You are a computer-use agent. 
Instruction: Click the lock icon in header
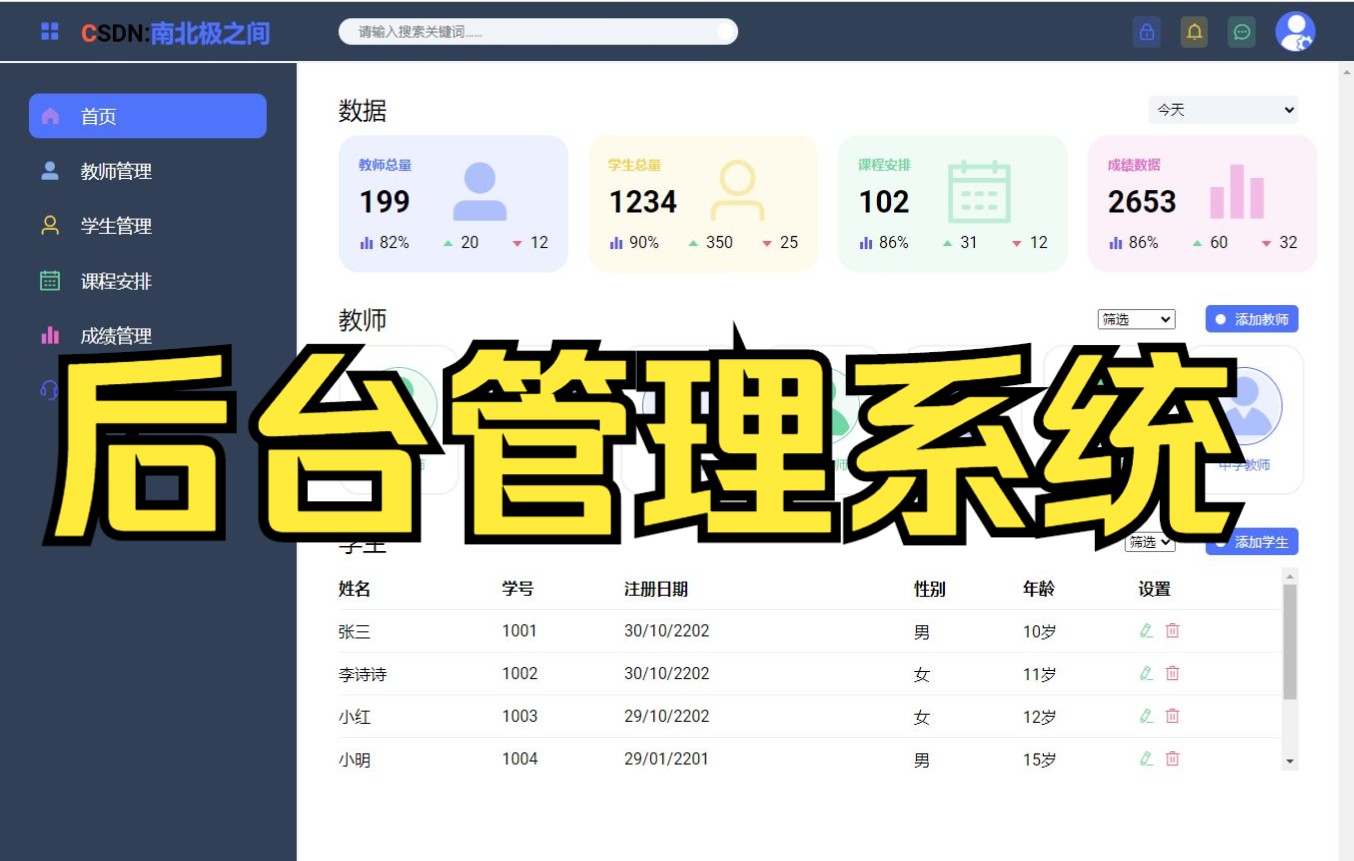pyautogui.click(x=1147, y=32)
